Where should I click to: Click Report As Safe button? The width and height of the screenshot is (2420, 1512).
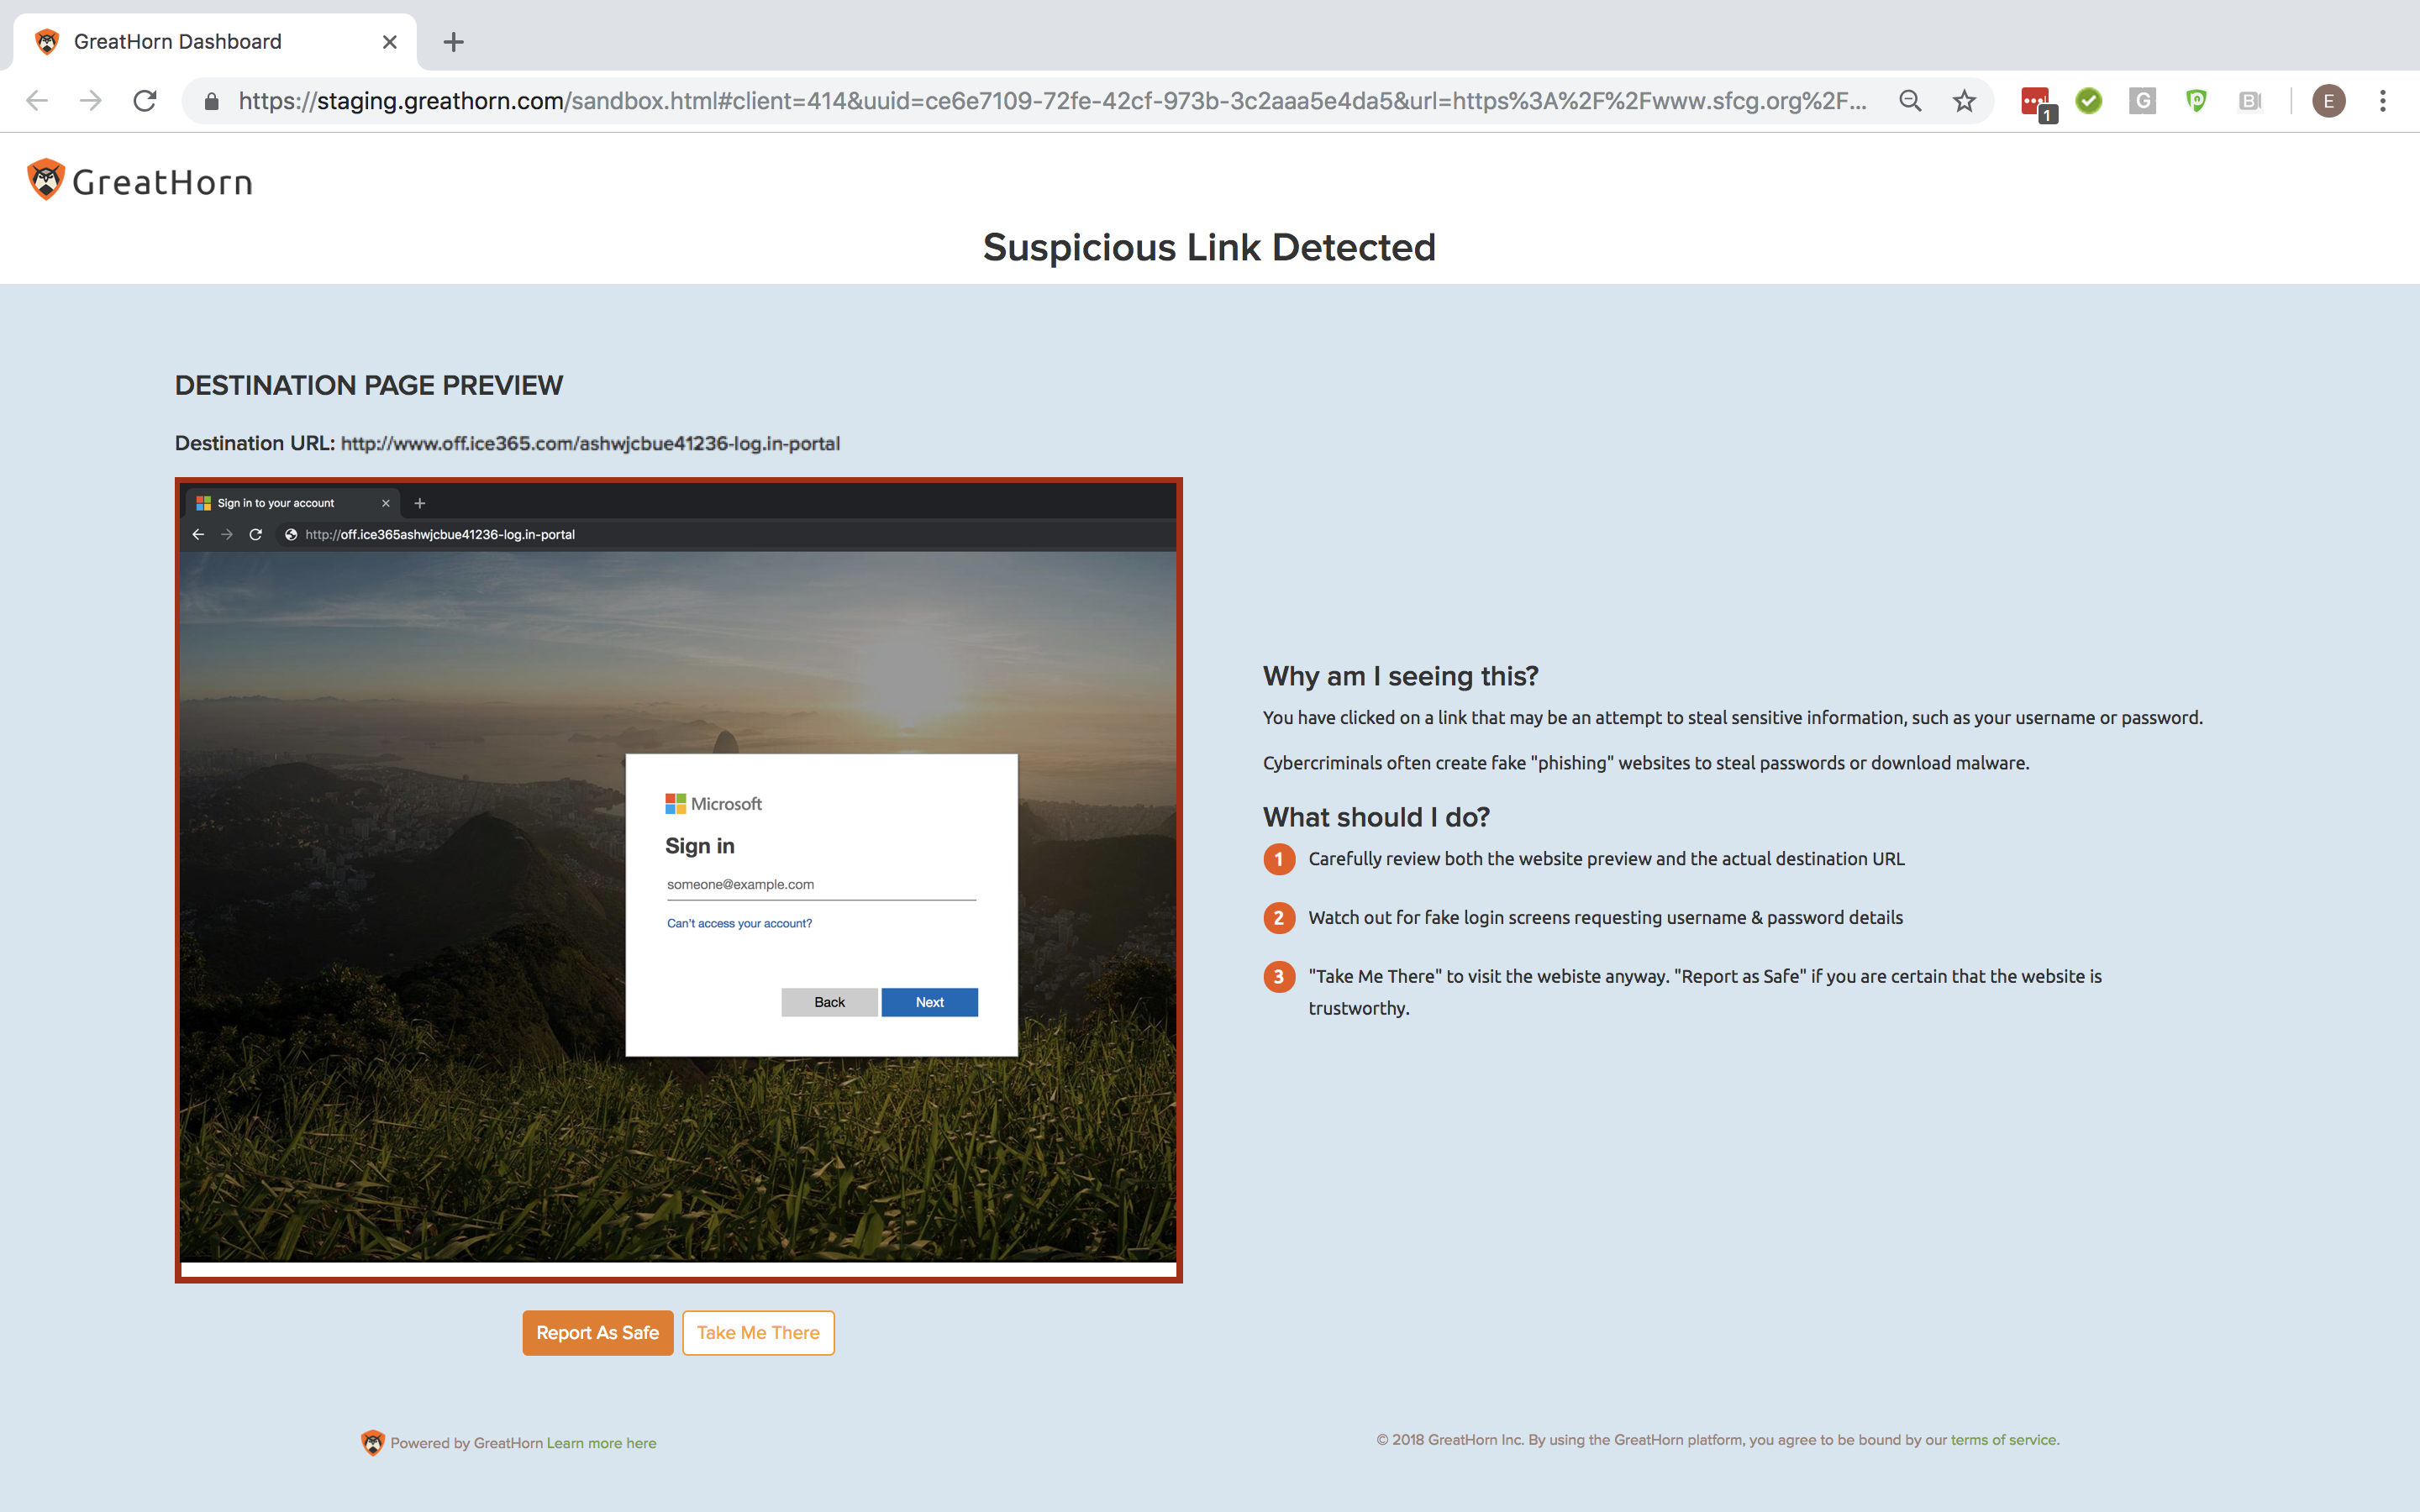point(598,1333)
